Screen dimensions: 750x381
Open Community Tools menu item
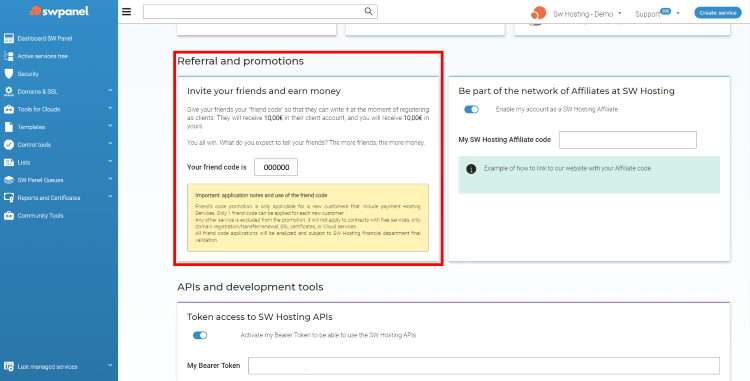tap(40, 216)
